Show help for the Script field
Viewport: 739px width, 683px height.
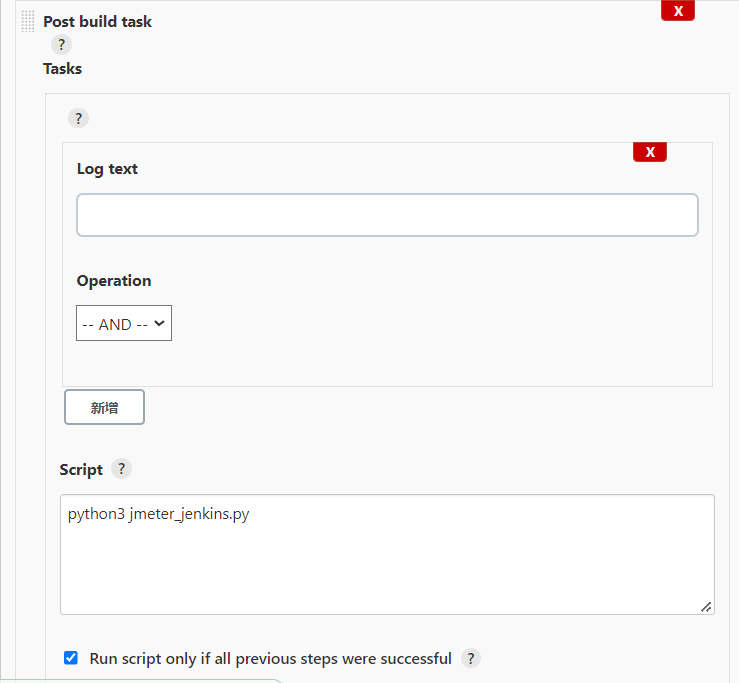(x=121, y=469)
